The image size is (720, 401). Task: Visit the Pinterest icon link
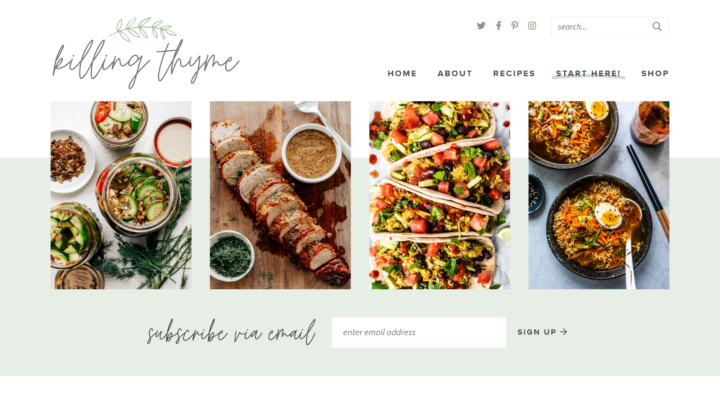pyautogui.click(x=515, y=26)
